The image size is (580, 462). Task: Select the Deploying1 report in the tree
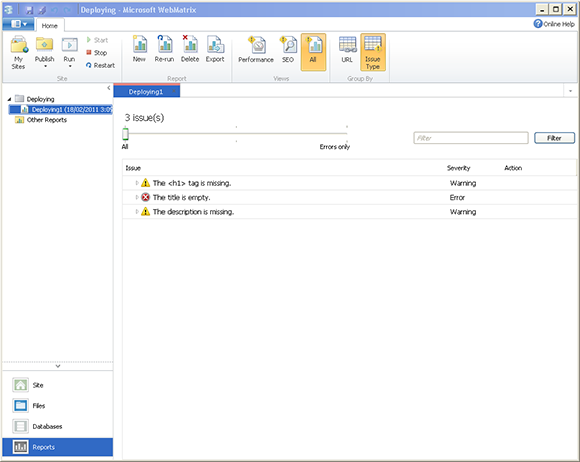point(61,109)
